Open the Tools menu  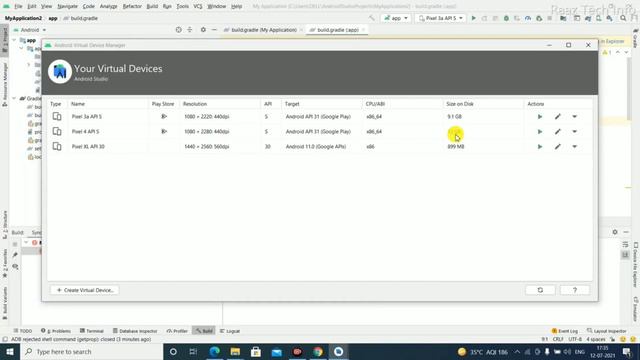tap(182, 7)
